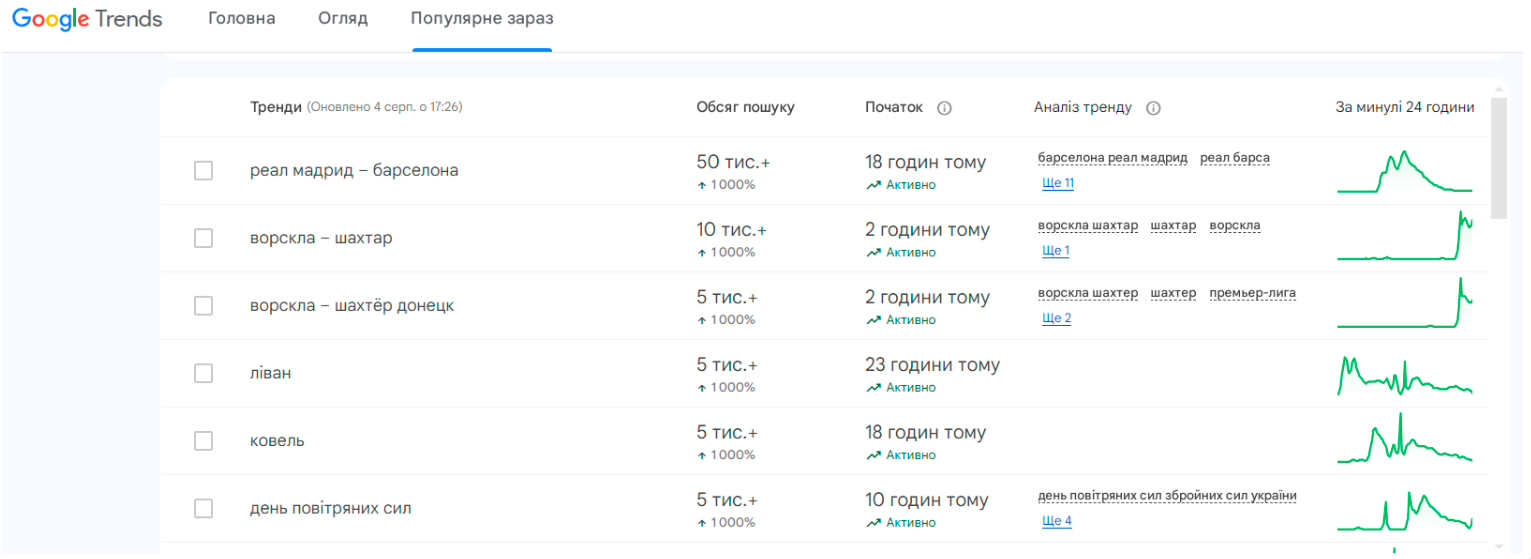This screenshot has height=559, width=1531.
Task: Click Активно trend arrow in день повітряних сил row
Action: [874, 523]
